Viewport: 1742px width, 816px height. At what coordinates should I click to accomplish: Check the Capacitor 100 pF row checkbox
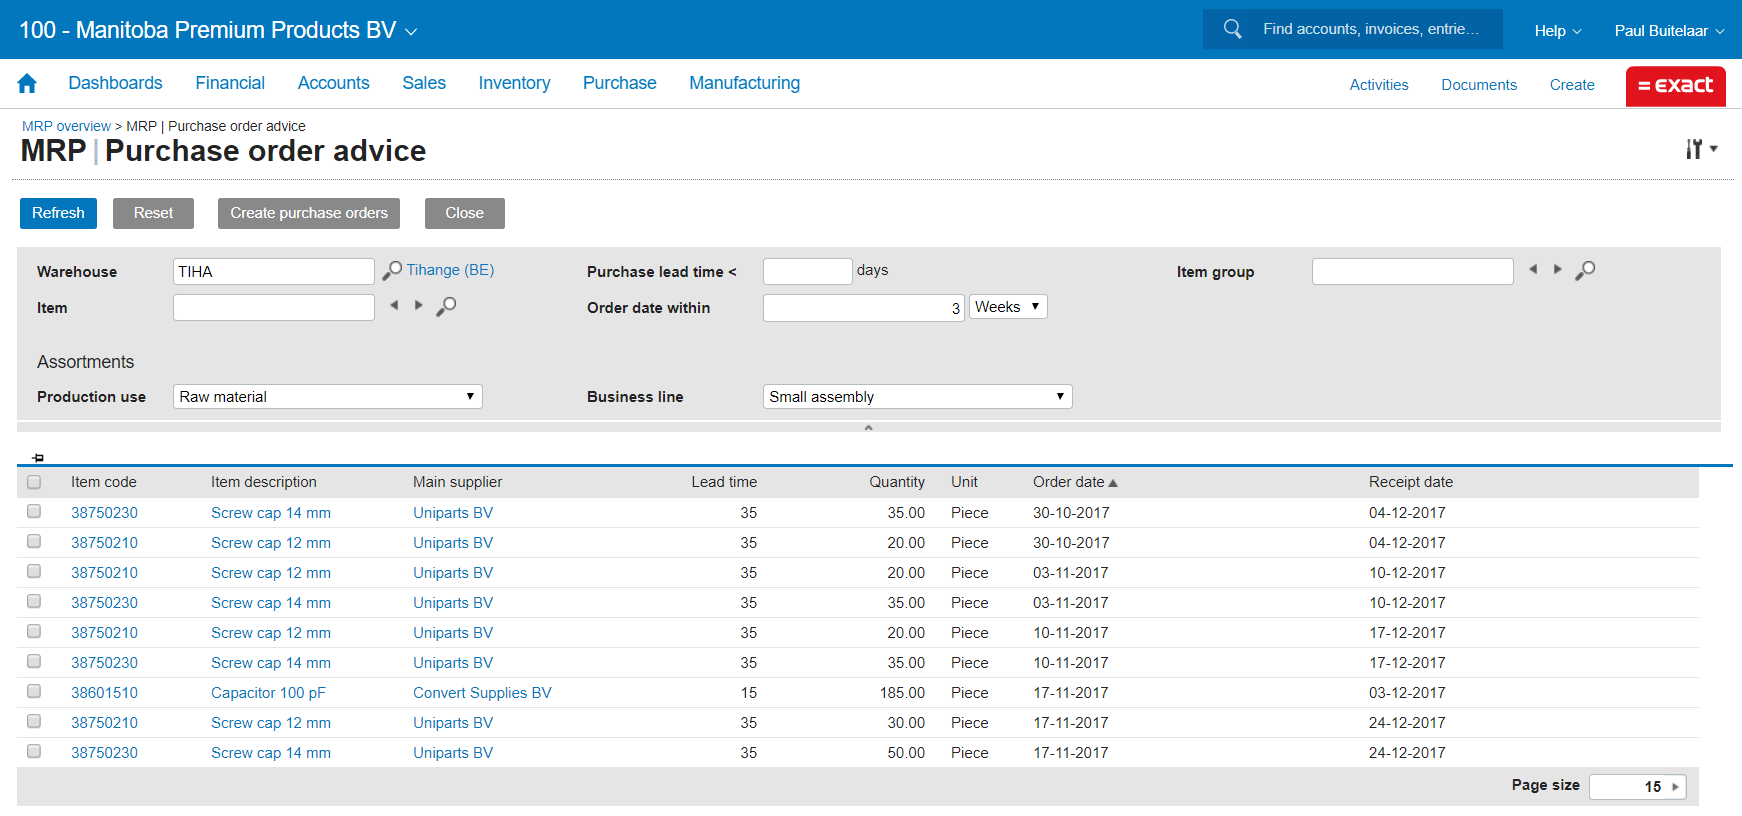coord(34,692)
